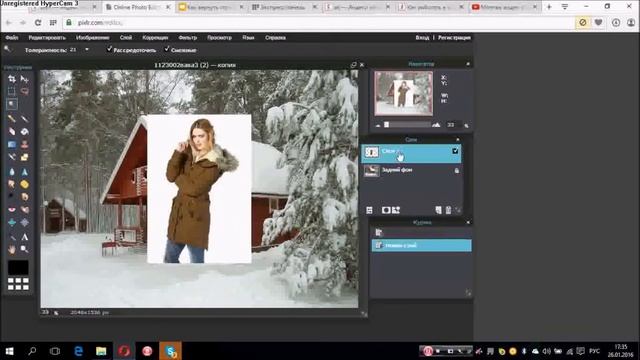Open layer settings icon in Layers panel
The image size is (640, 360).
click(x=369, y=210)
